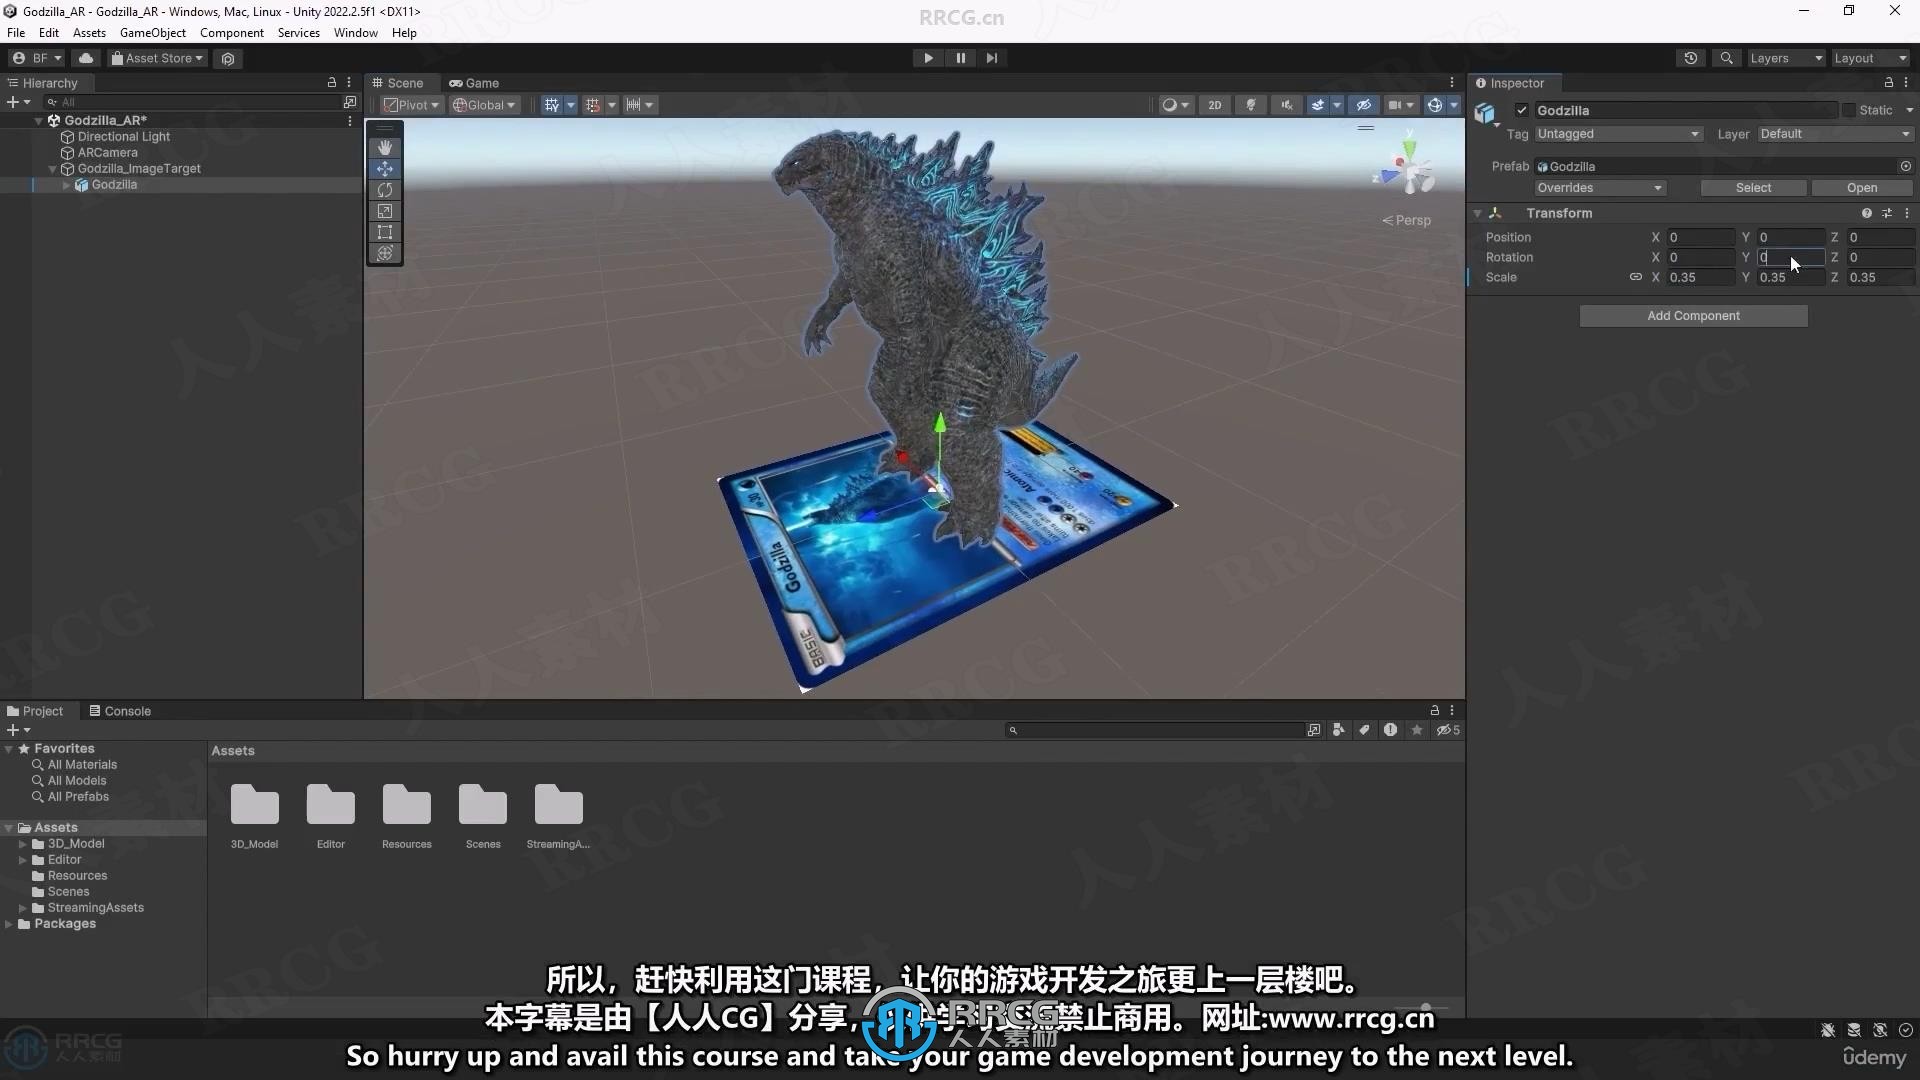Toggle Inspector panel lock

pyautogui.click(x=1888, y=82)
